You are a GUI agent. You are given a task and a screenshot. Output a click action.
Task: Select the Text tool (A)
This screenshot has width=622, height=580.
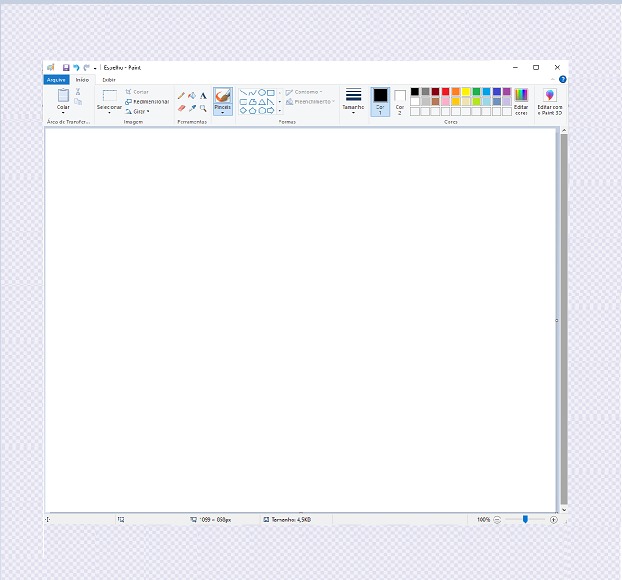point(203,96)
